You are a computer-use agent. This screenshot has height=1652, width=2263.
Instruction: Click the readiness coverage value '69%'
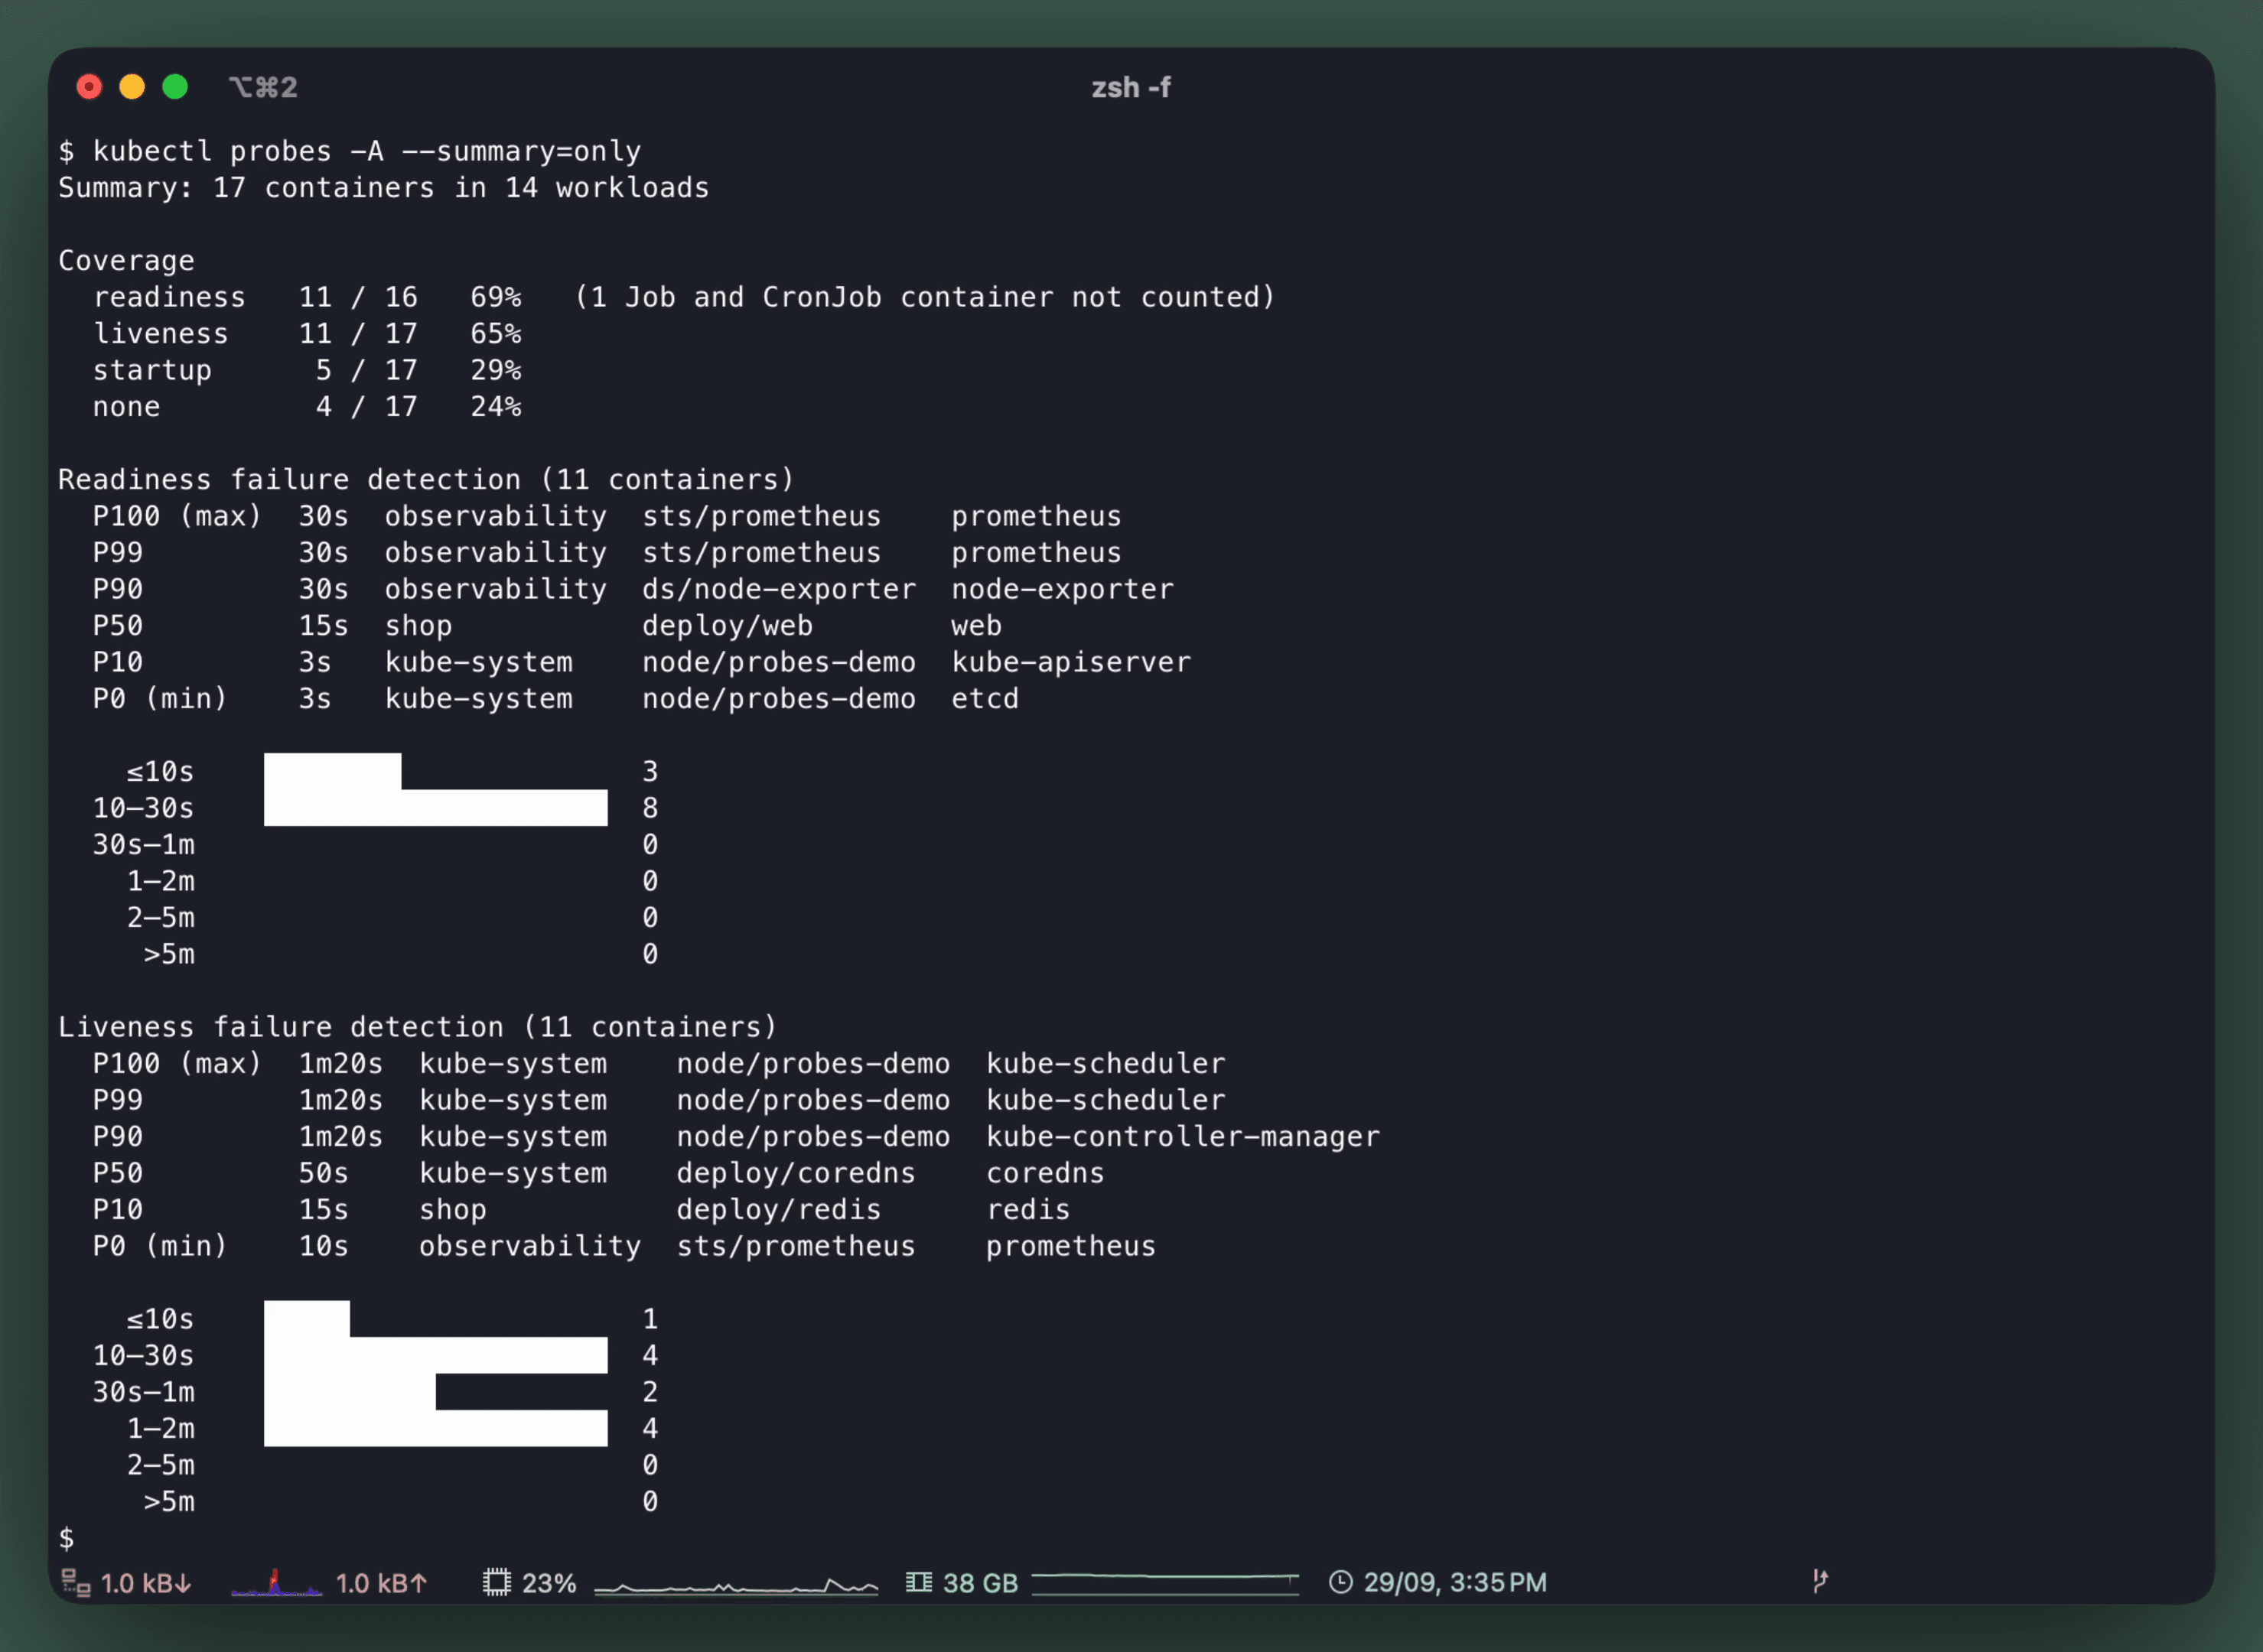pos(496,297)
